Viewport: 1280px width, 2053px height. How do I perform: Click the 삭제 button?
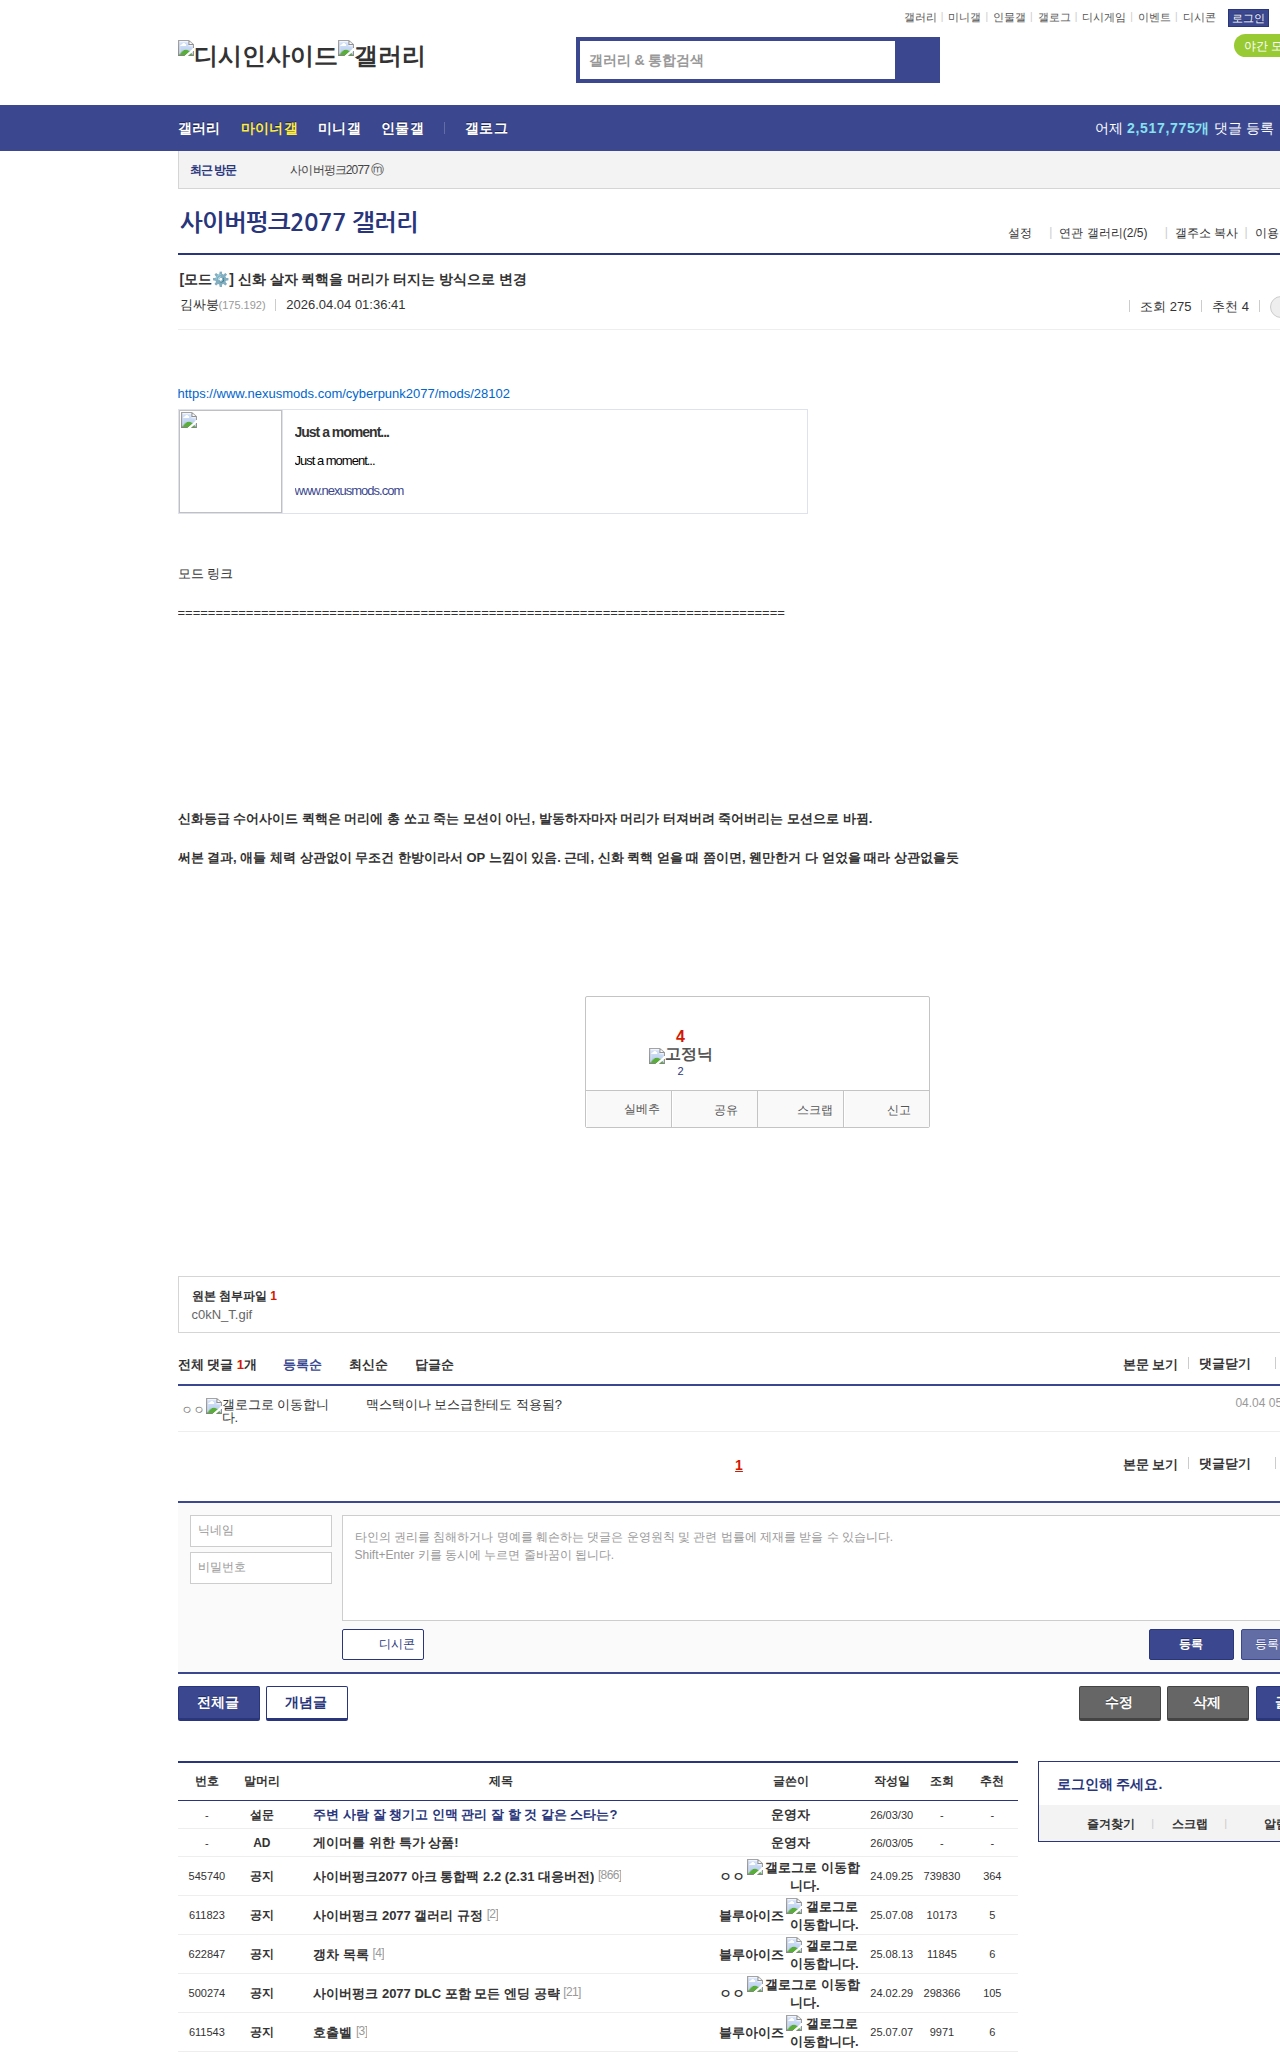pyautogui.click(x=1208, y=1703)
